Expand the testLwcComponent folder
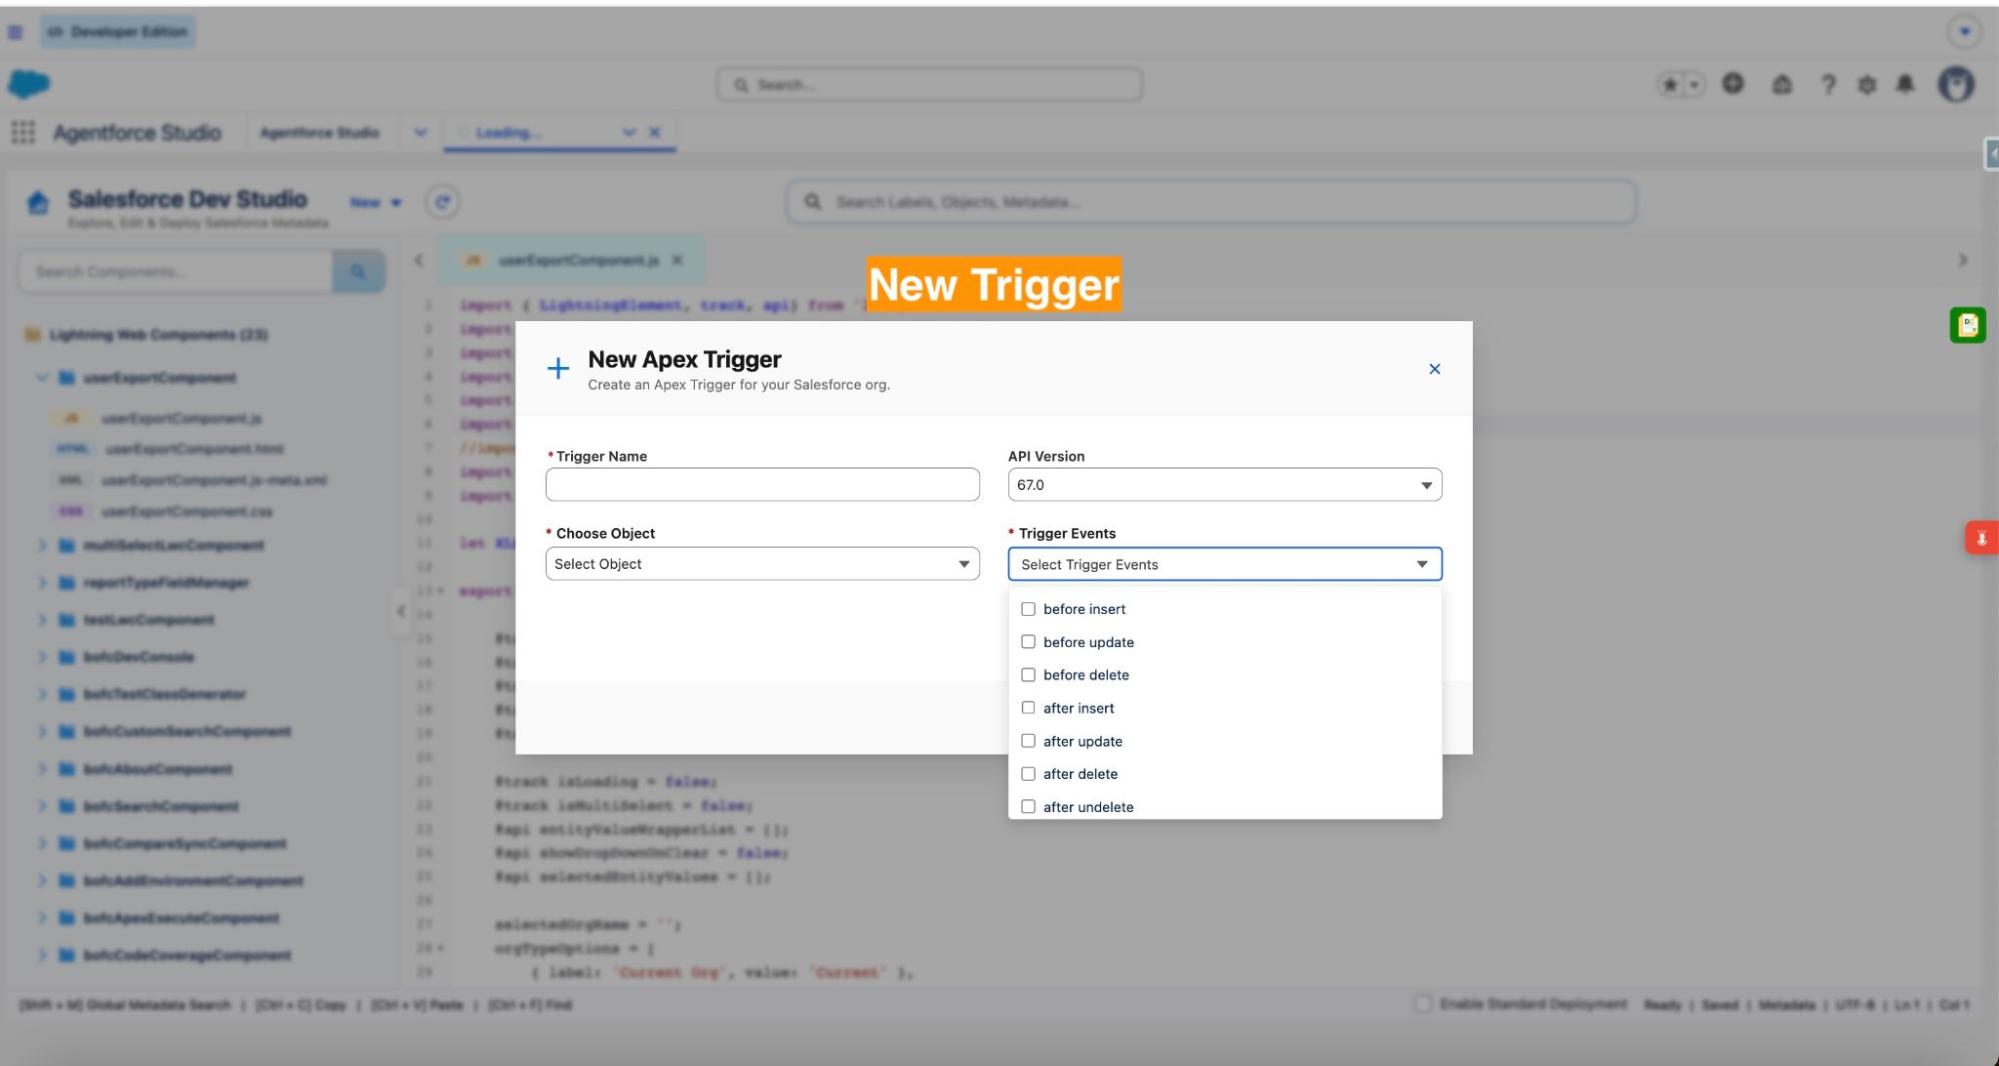The width and height of the screenshot is (1999, 1066). click(42, 620)
